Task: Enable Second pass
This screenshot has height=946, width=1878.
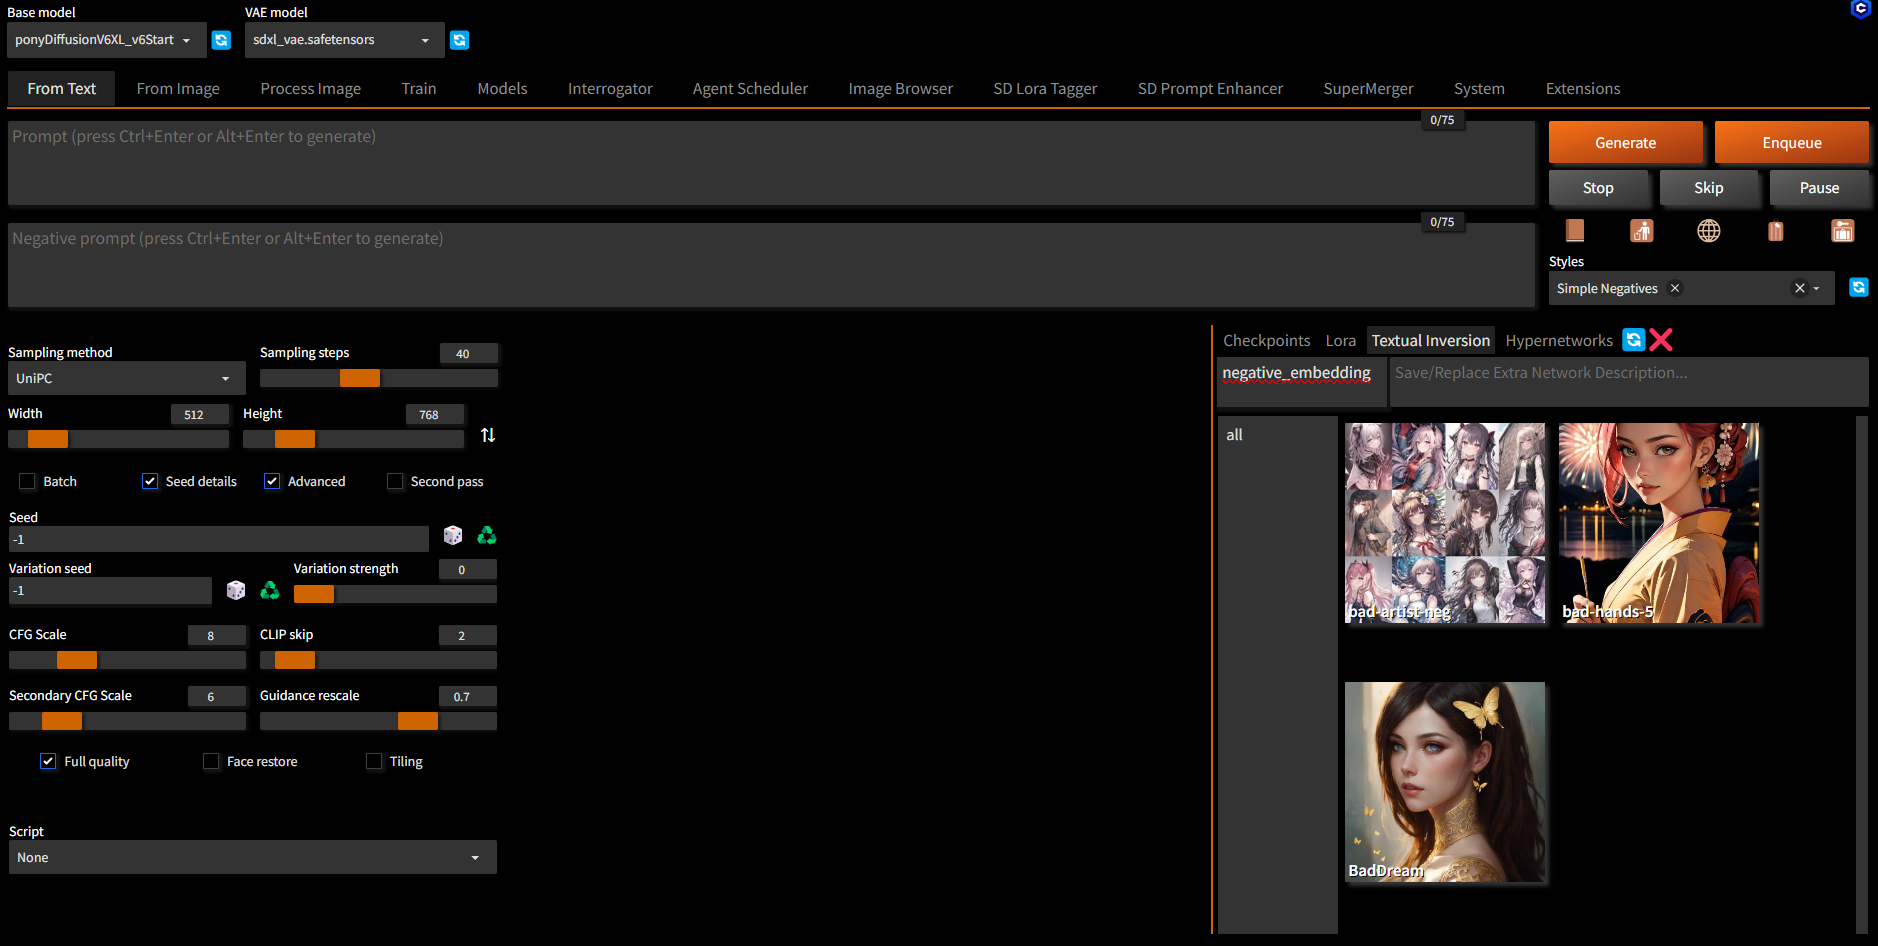Action: point(395,481)
